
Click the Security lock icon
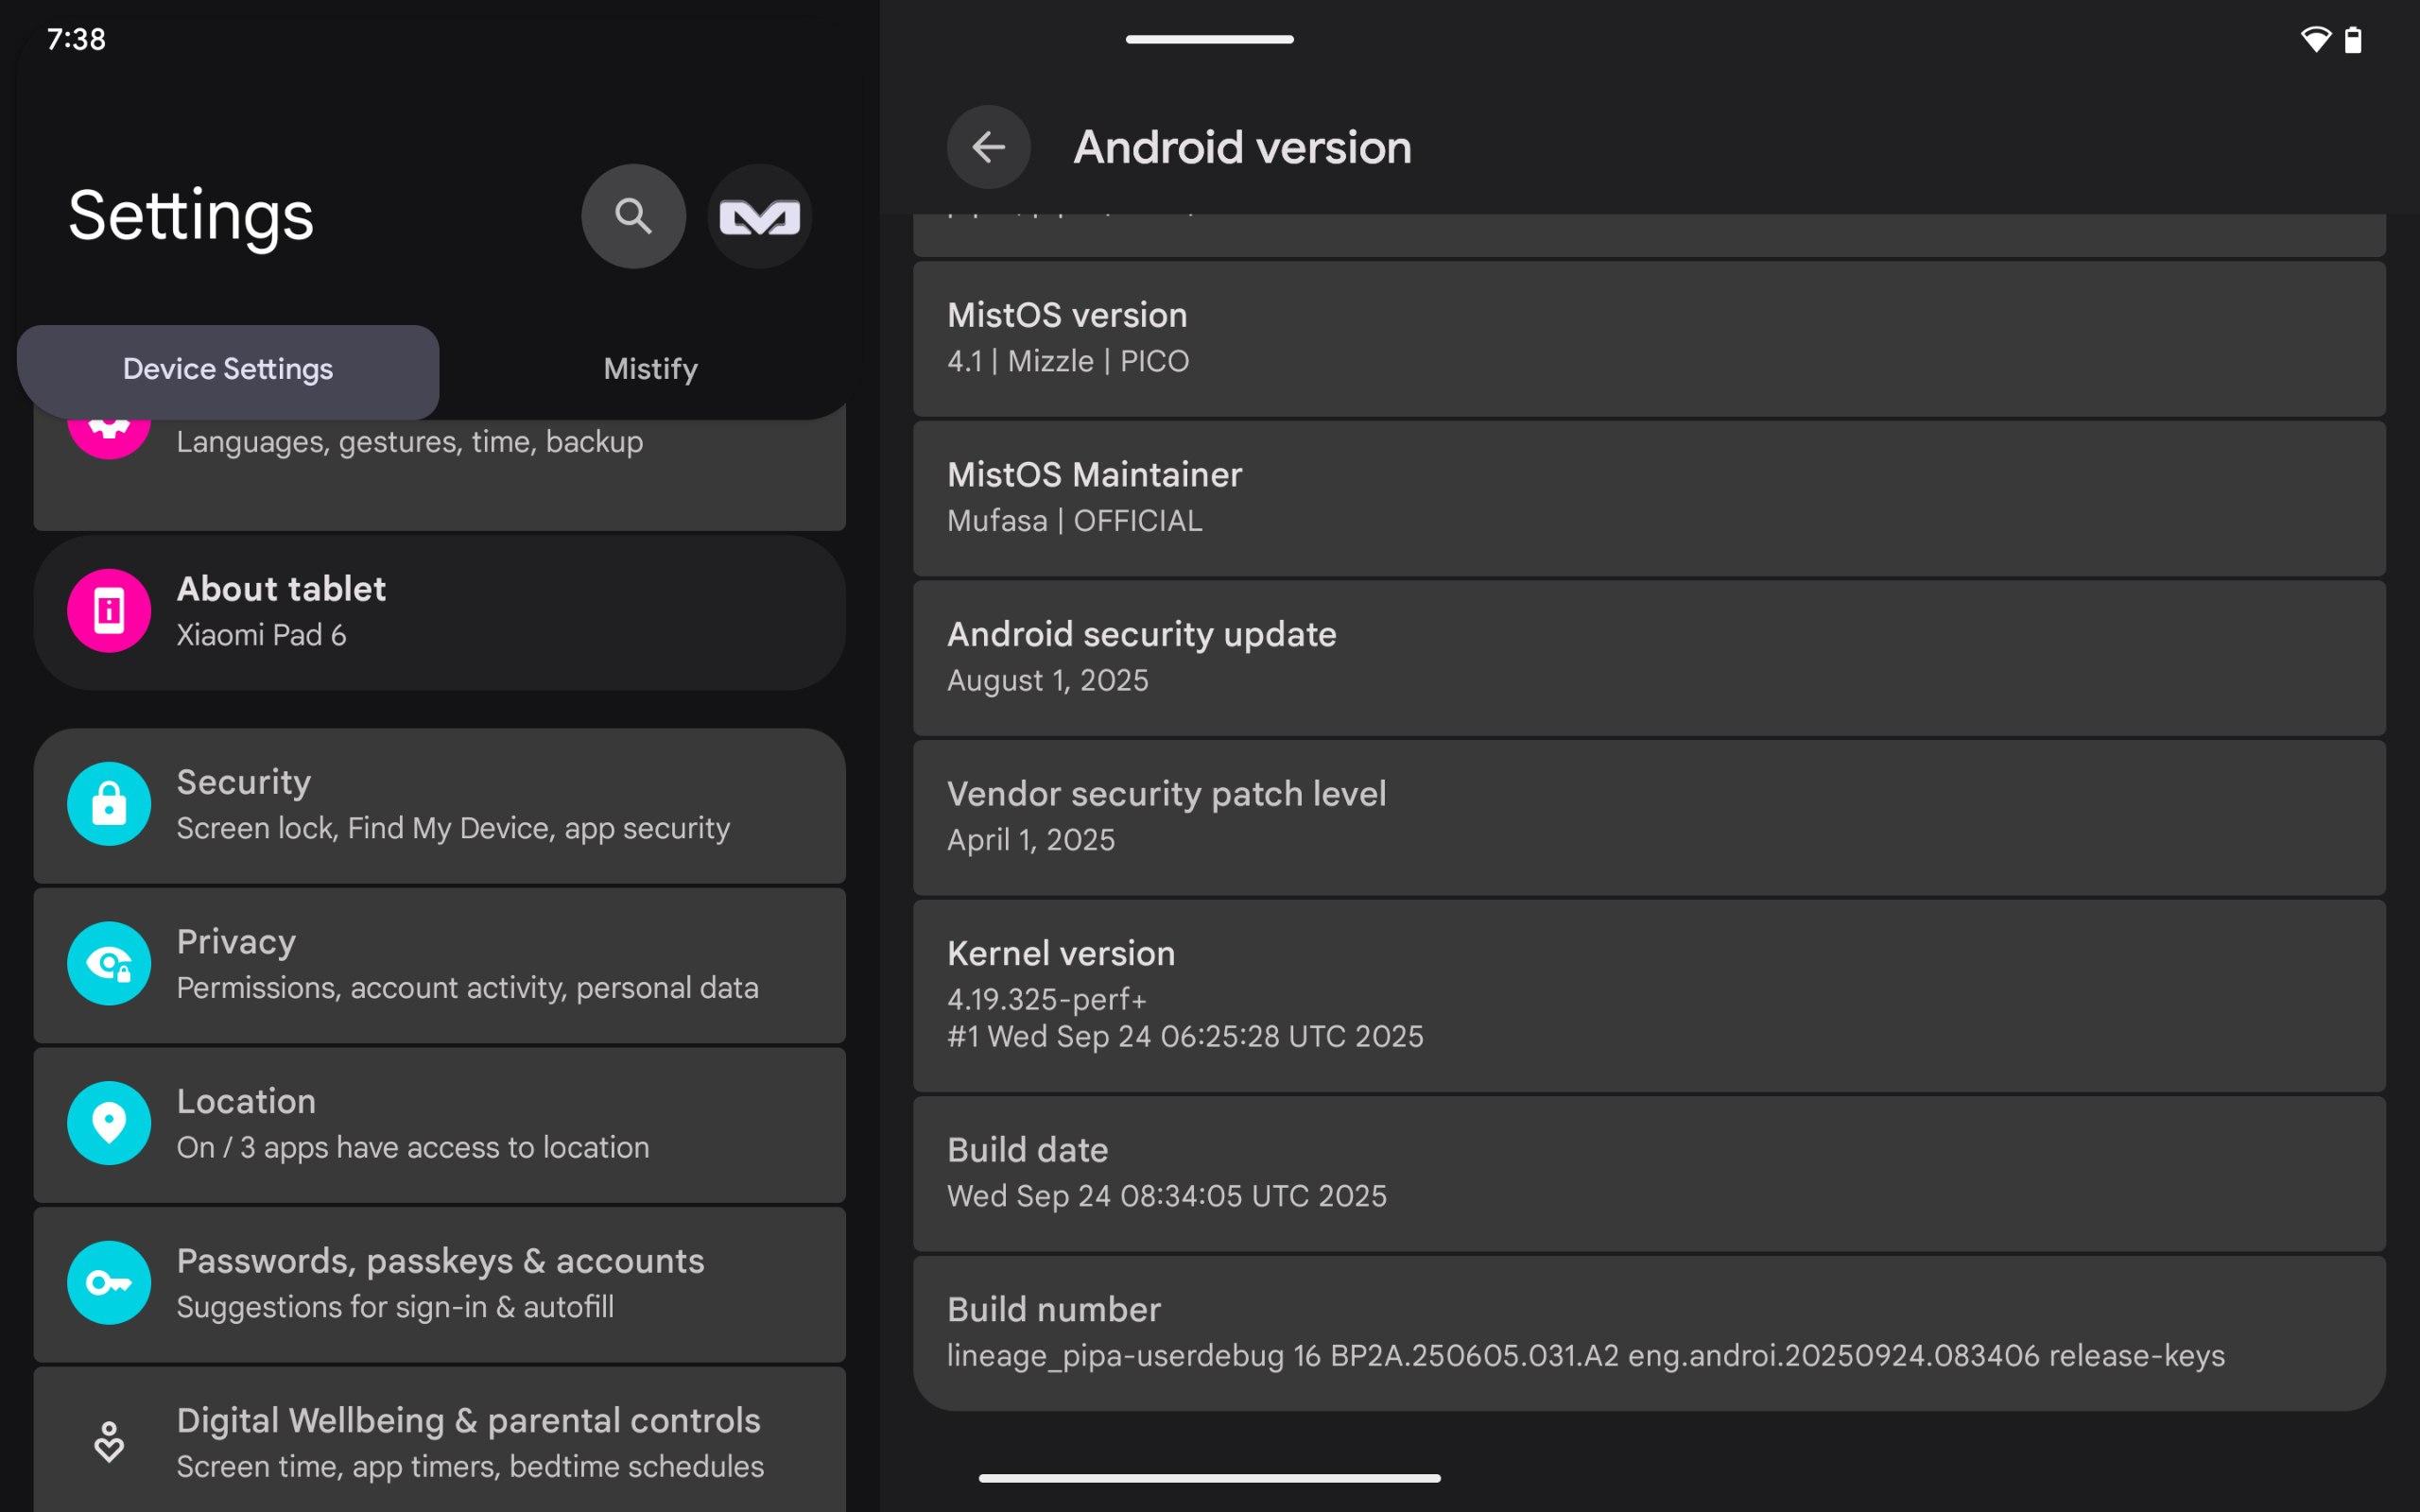click(x=109, y=803)
